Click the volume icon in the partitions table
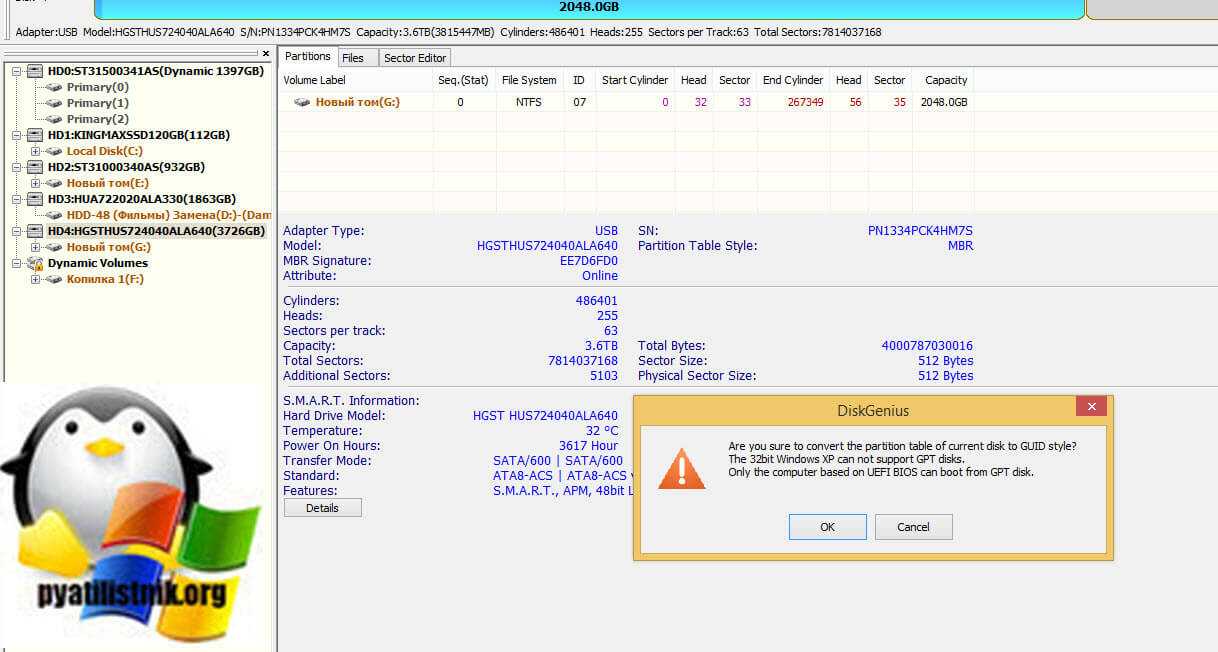The width and height of the screenshot is (1218, 652). click(301, 102)
